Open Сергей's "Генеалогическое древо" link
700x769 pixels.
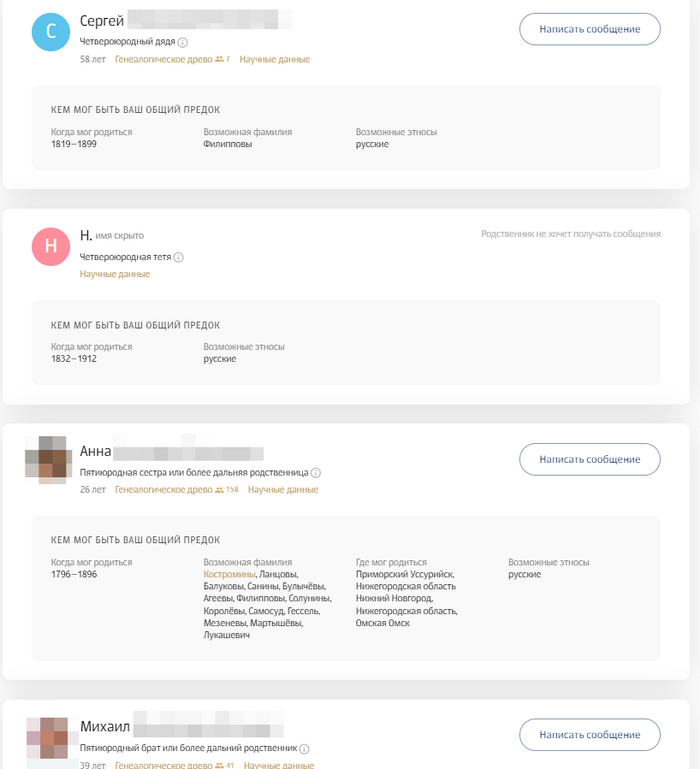click(163, 59)
